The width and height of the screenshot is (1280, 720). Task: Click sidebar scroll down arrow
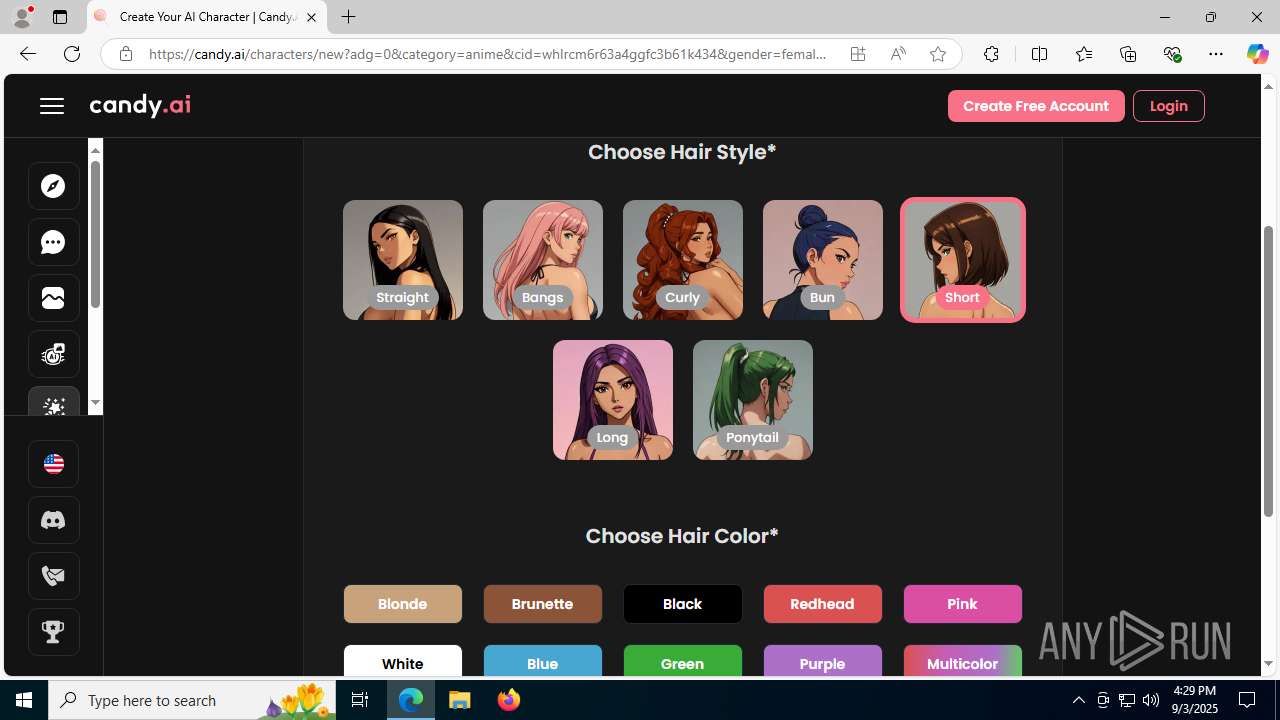[95, 403]
